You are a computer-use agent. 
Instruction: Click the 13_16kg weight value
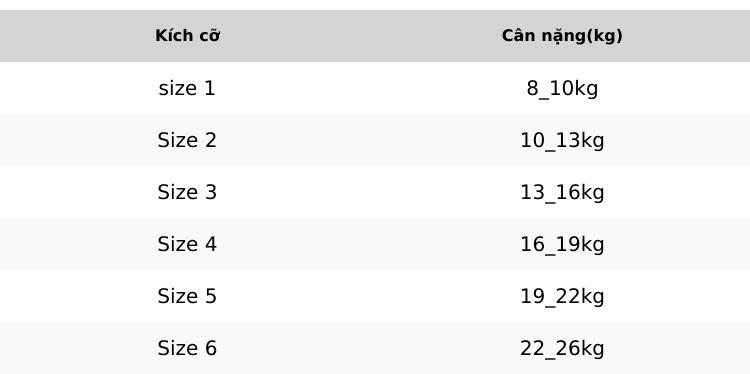[x=562, y=193]
